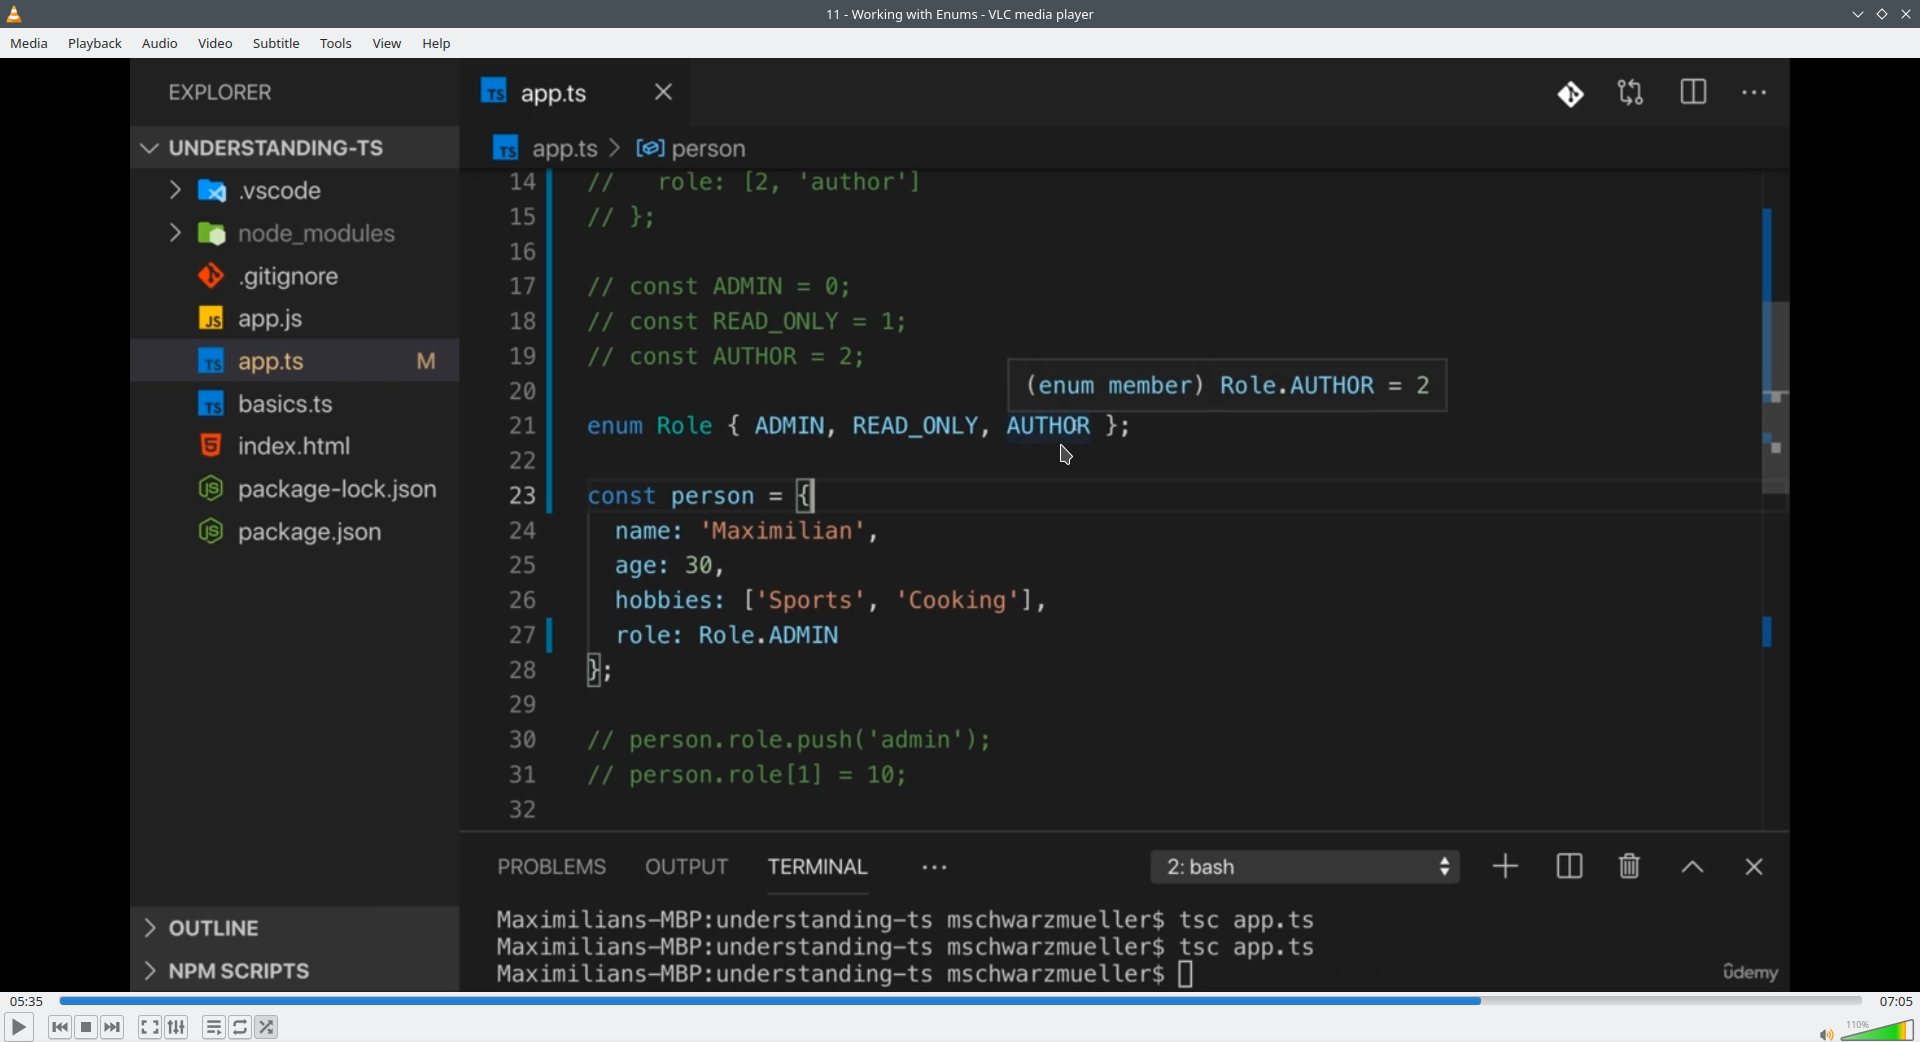This screenshot has height=1042, width=1920.
Task: Switch to the PROBLEMS panel tab
Action: [x=552, y=867]
